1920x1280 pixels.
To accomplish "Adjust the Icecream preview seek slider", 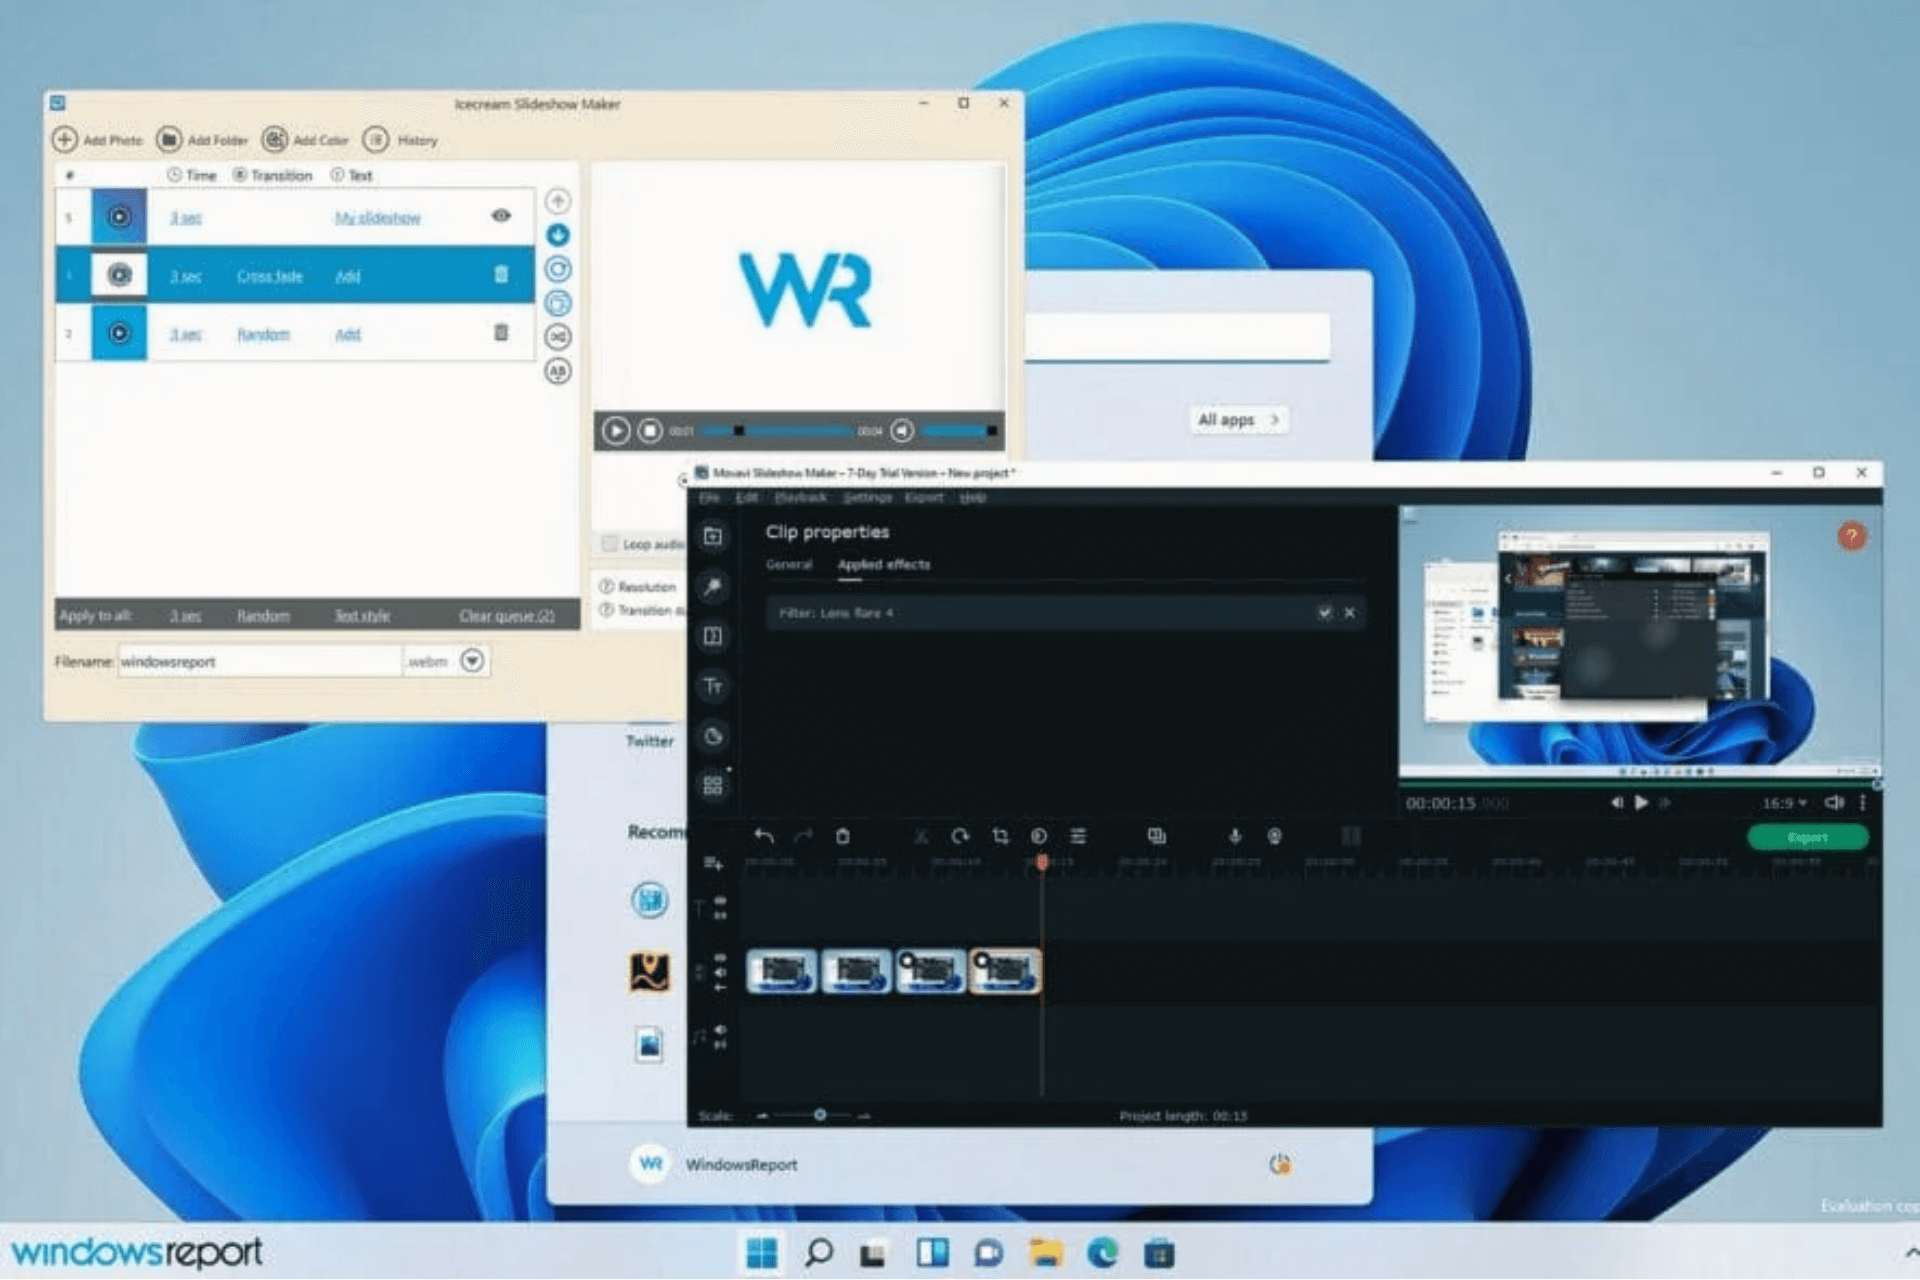I will pos(776,431).
